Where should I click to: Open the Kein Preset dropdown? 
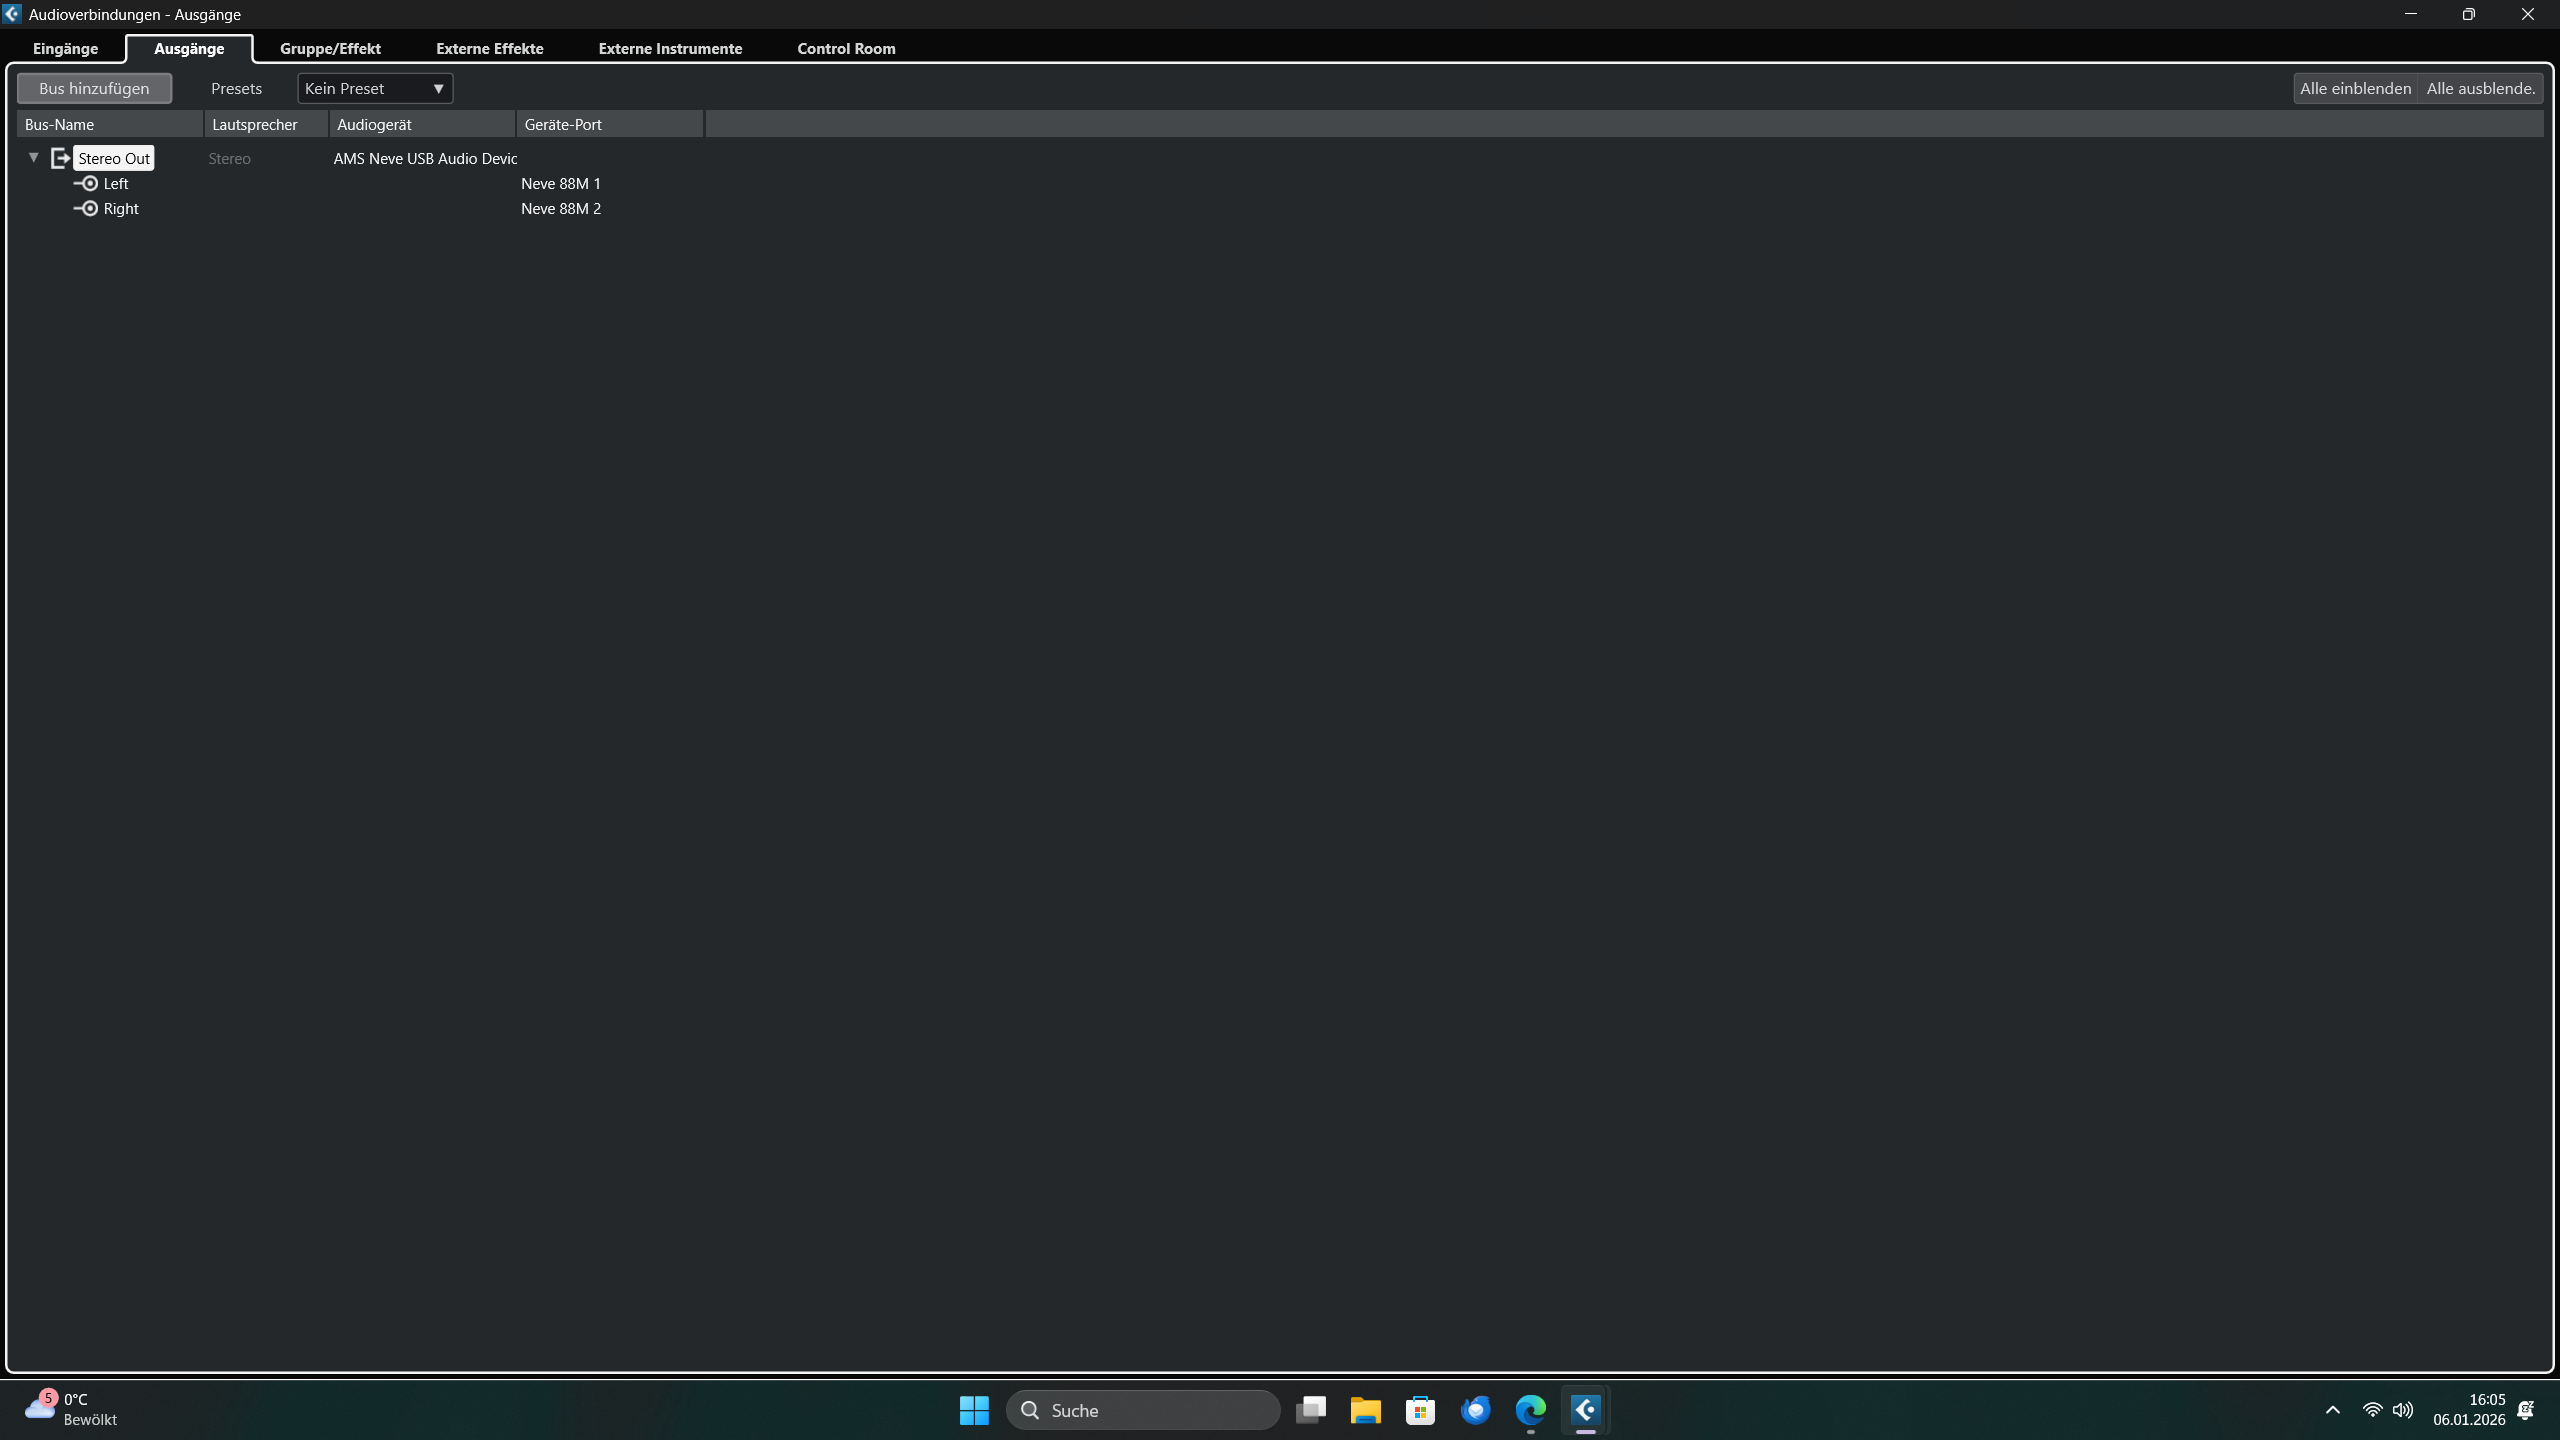pyautogui.click(x=375, y=88)
